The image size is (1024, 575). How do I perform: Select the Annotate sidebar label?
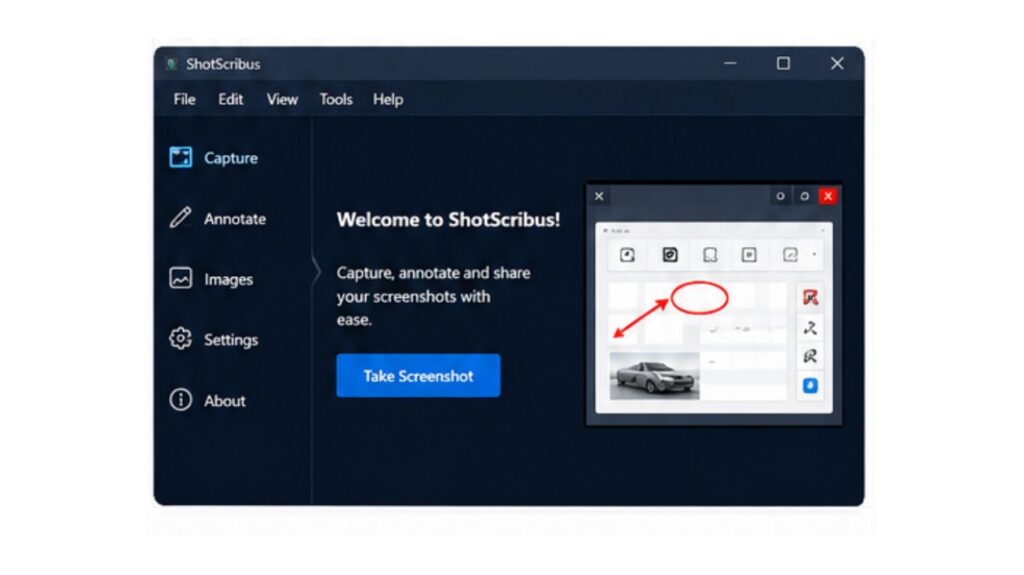(234, 219)
